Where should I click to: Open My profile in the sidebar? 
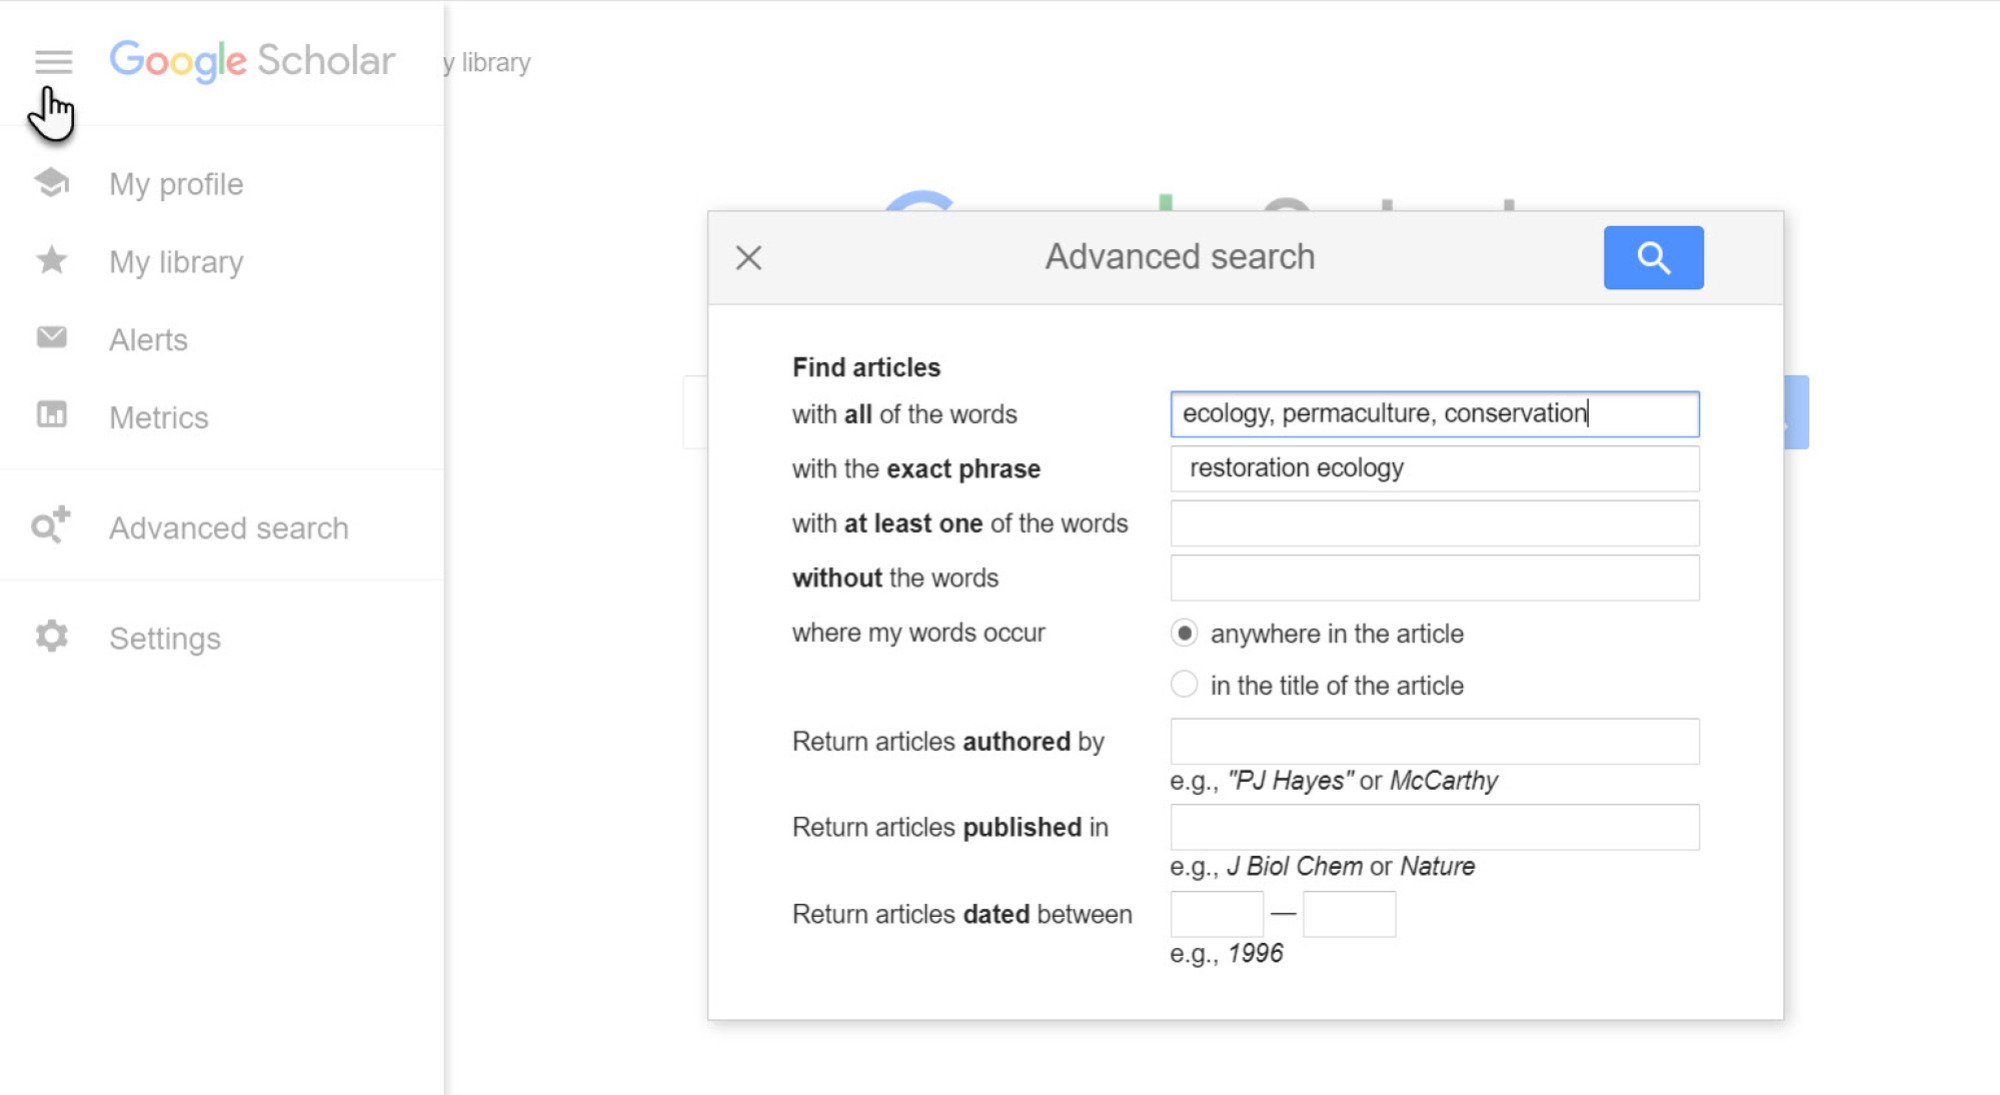click(x=176, y=184)
